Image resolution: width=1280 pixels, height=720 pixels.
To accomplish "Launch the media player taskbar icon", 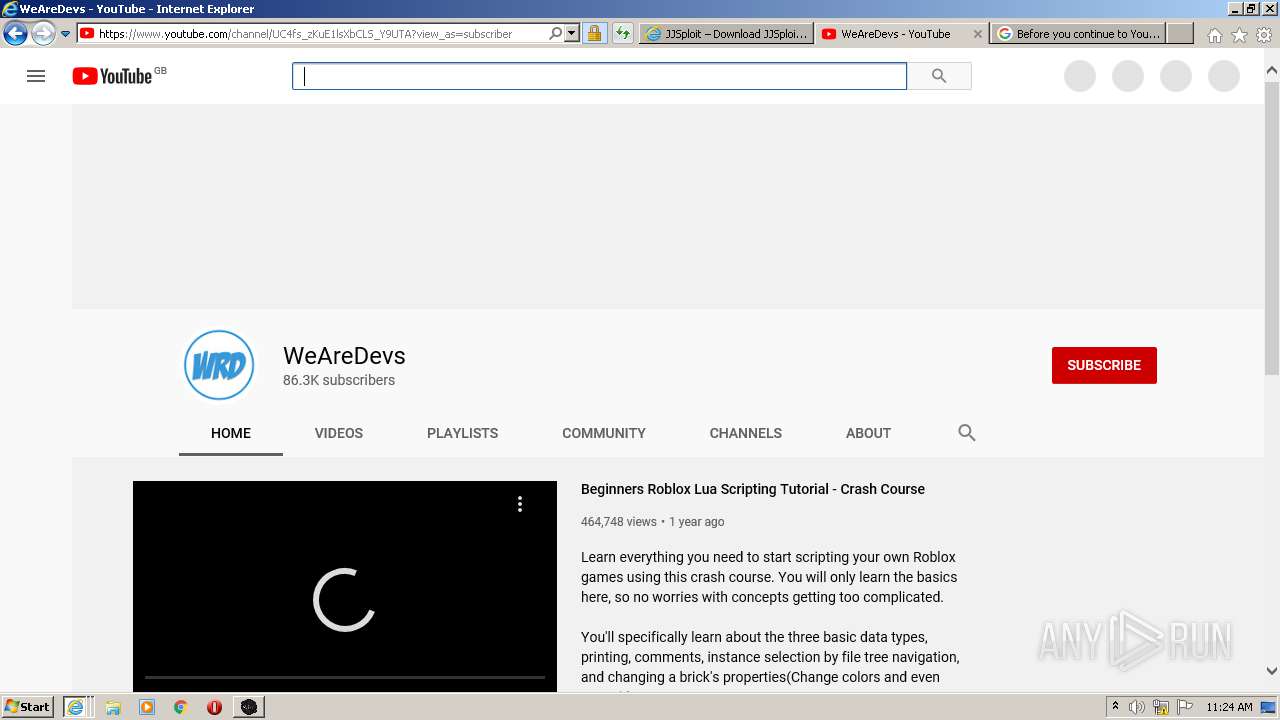I will coord(147,707).
